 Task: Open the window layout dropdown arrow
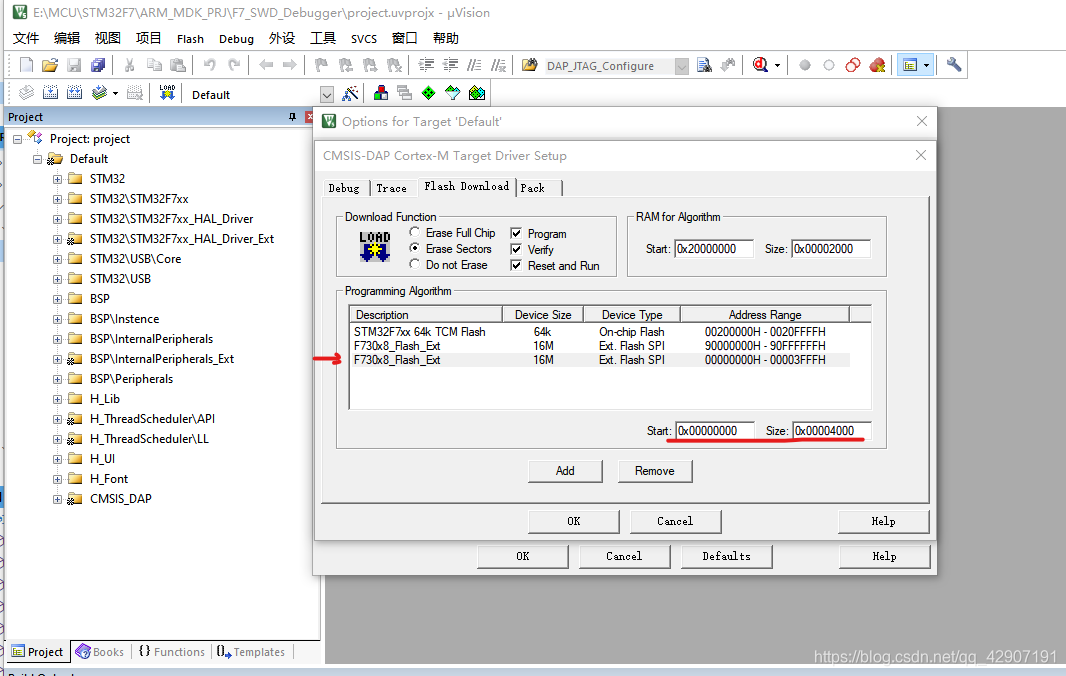tap(926, 66)
